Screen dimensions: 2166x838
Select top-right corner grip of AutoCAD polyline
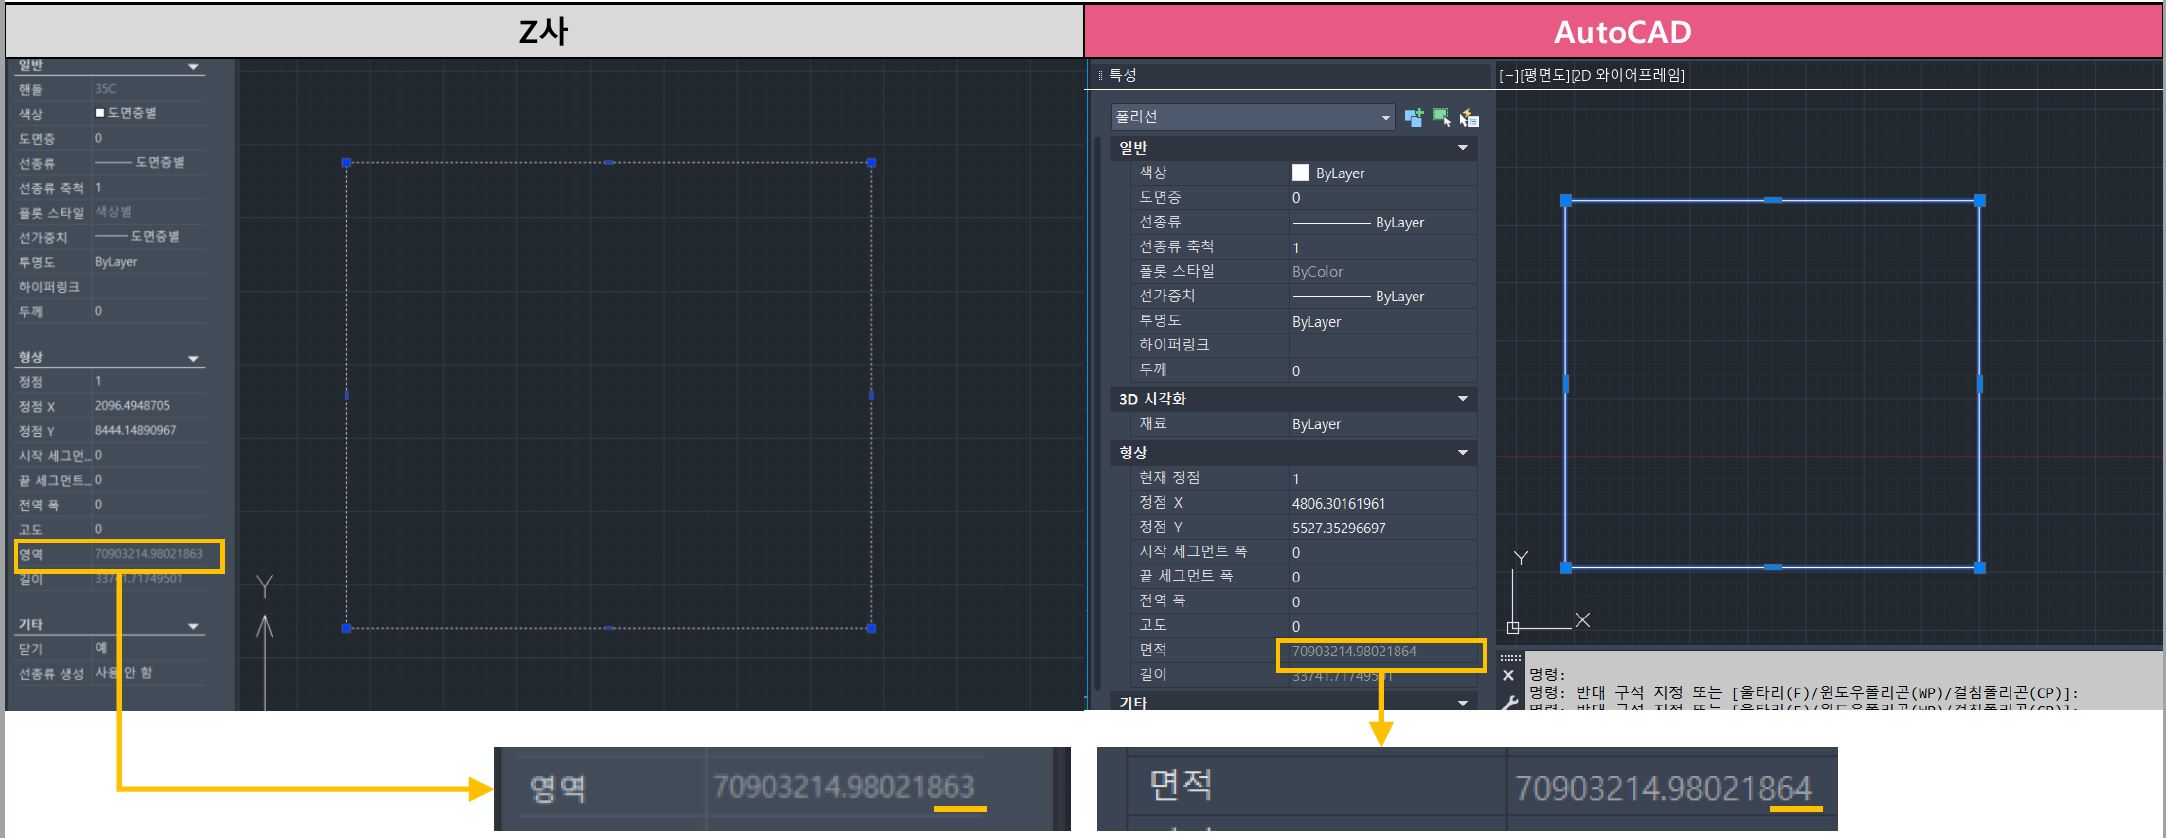point(1980,201)
